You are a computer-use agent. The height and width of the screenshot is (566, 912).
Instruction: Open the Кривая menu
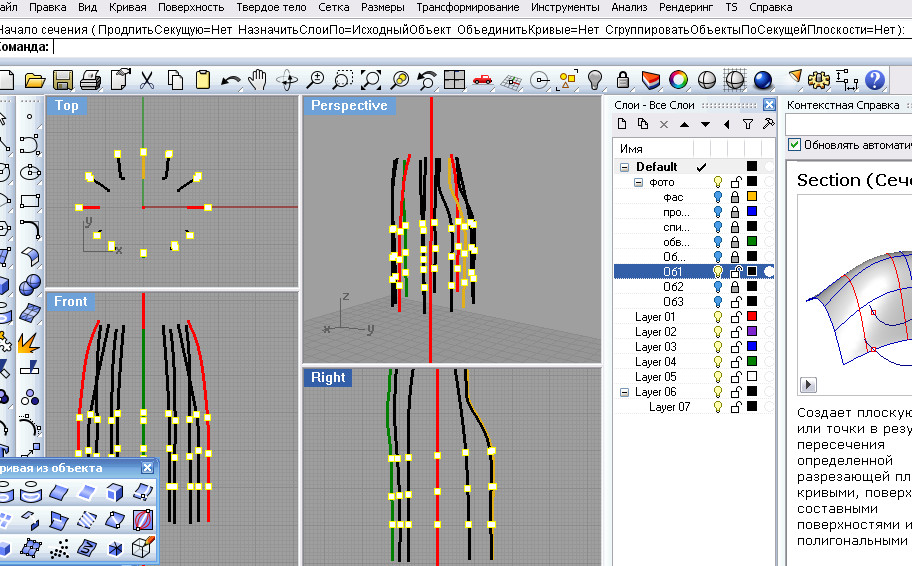[126, 7]
